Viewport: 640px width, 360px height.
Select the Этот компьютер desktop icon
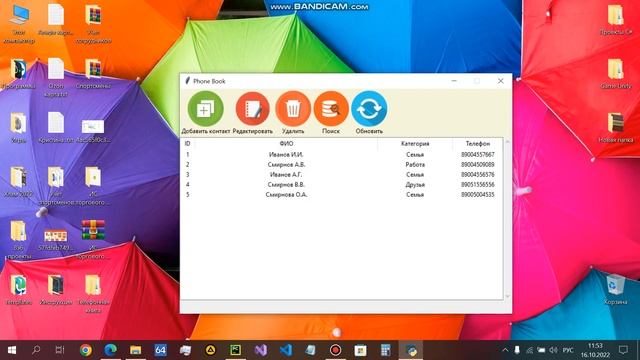tap(19, 24)
